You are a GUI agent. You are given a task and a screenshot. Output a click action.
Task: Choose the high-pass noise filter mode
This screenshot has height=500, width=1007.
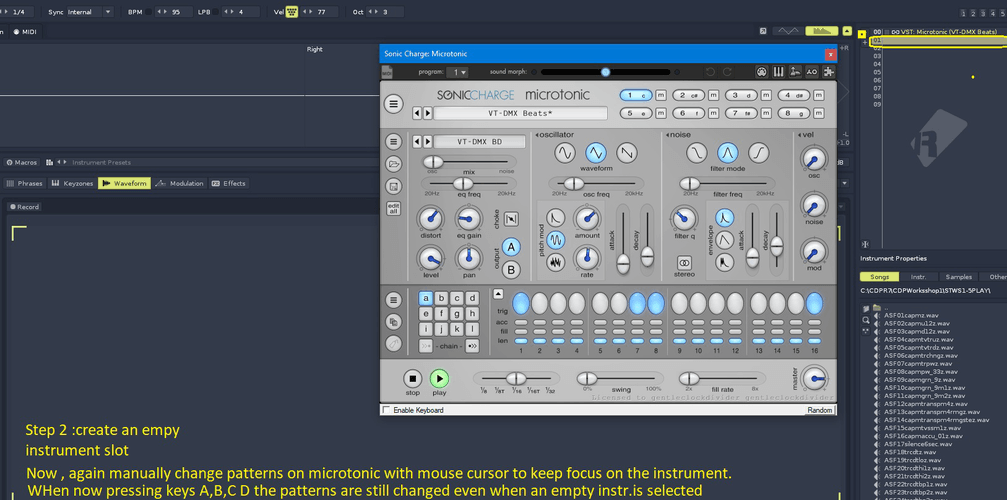point(758,153)
